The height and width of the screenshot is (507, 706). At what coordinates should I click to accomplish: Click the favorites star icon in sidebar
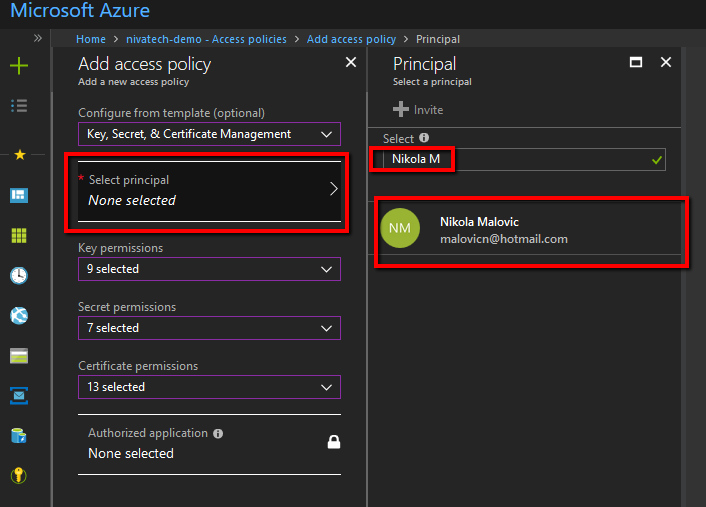point(20,155)
